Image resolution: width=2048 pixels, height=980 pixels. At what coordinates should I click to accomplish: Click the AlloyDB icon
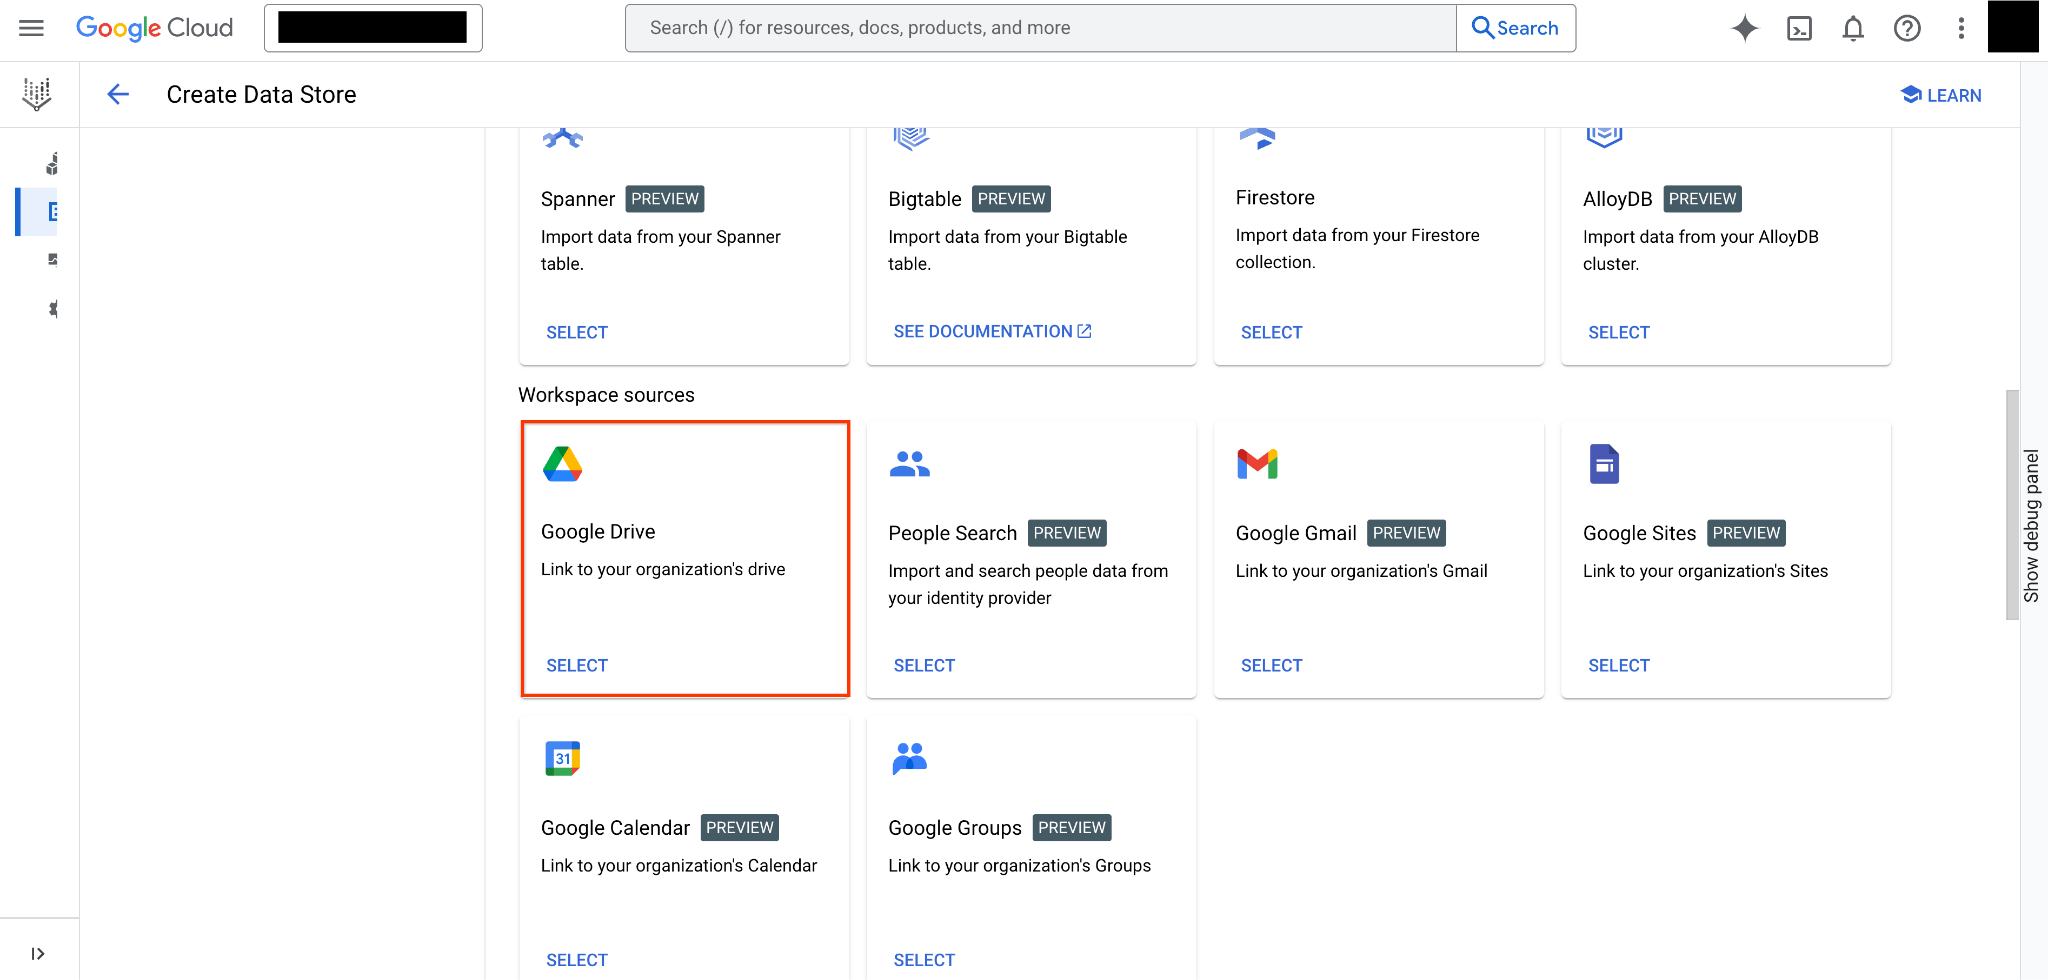(x=1604, y=138)
